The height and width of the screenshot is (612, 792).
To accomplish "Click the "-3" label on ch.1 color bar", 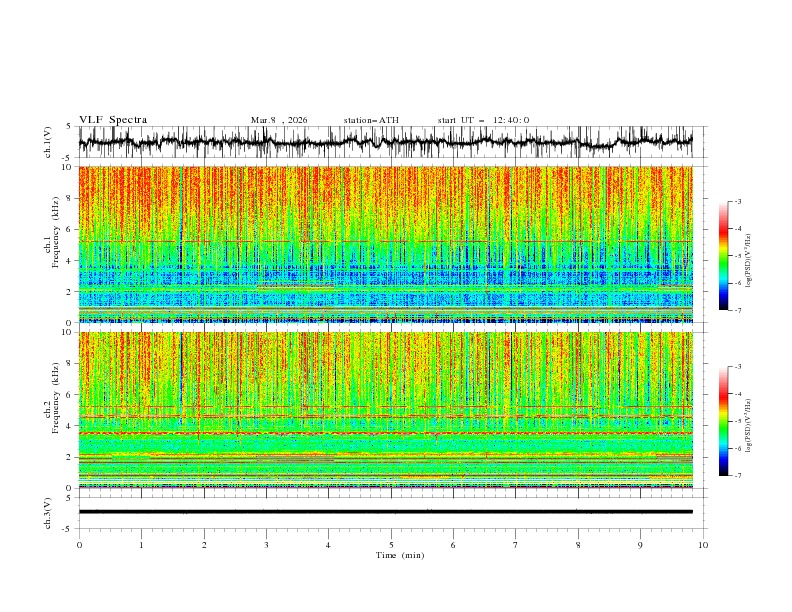I will (x=738, y=201).
